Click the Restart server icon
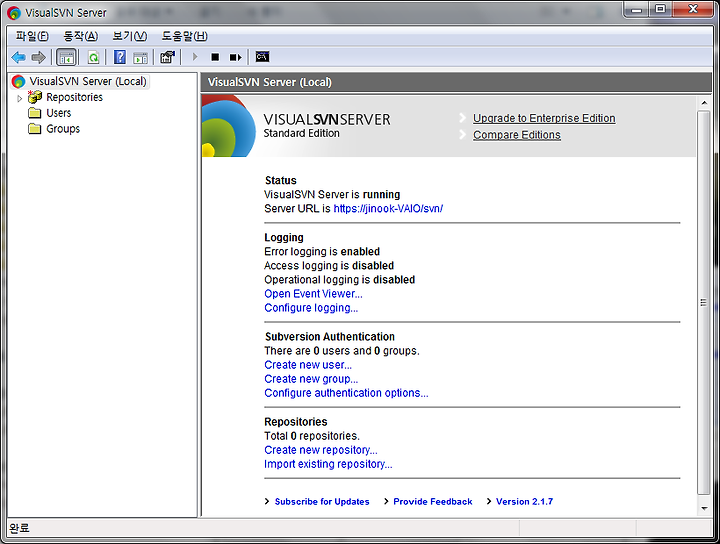Image resolution: width=720 pixels, height=544 pixels. pos(236,57)
